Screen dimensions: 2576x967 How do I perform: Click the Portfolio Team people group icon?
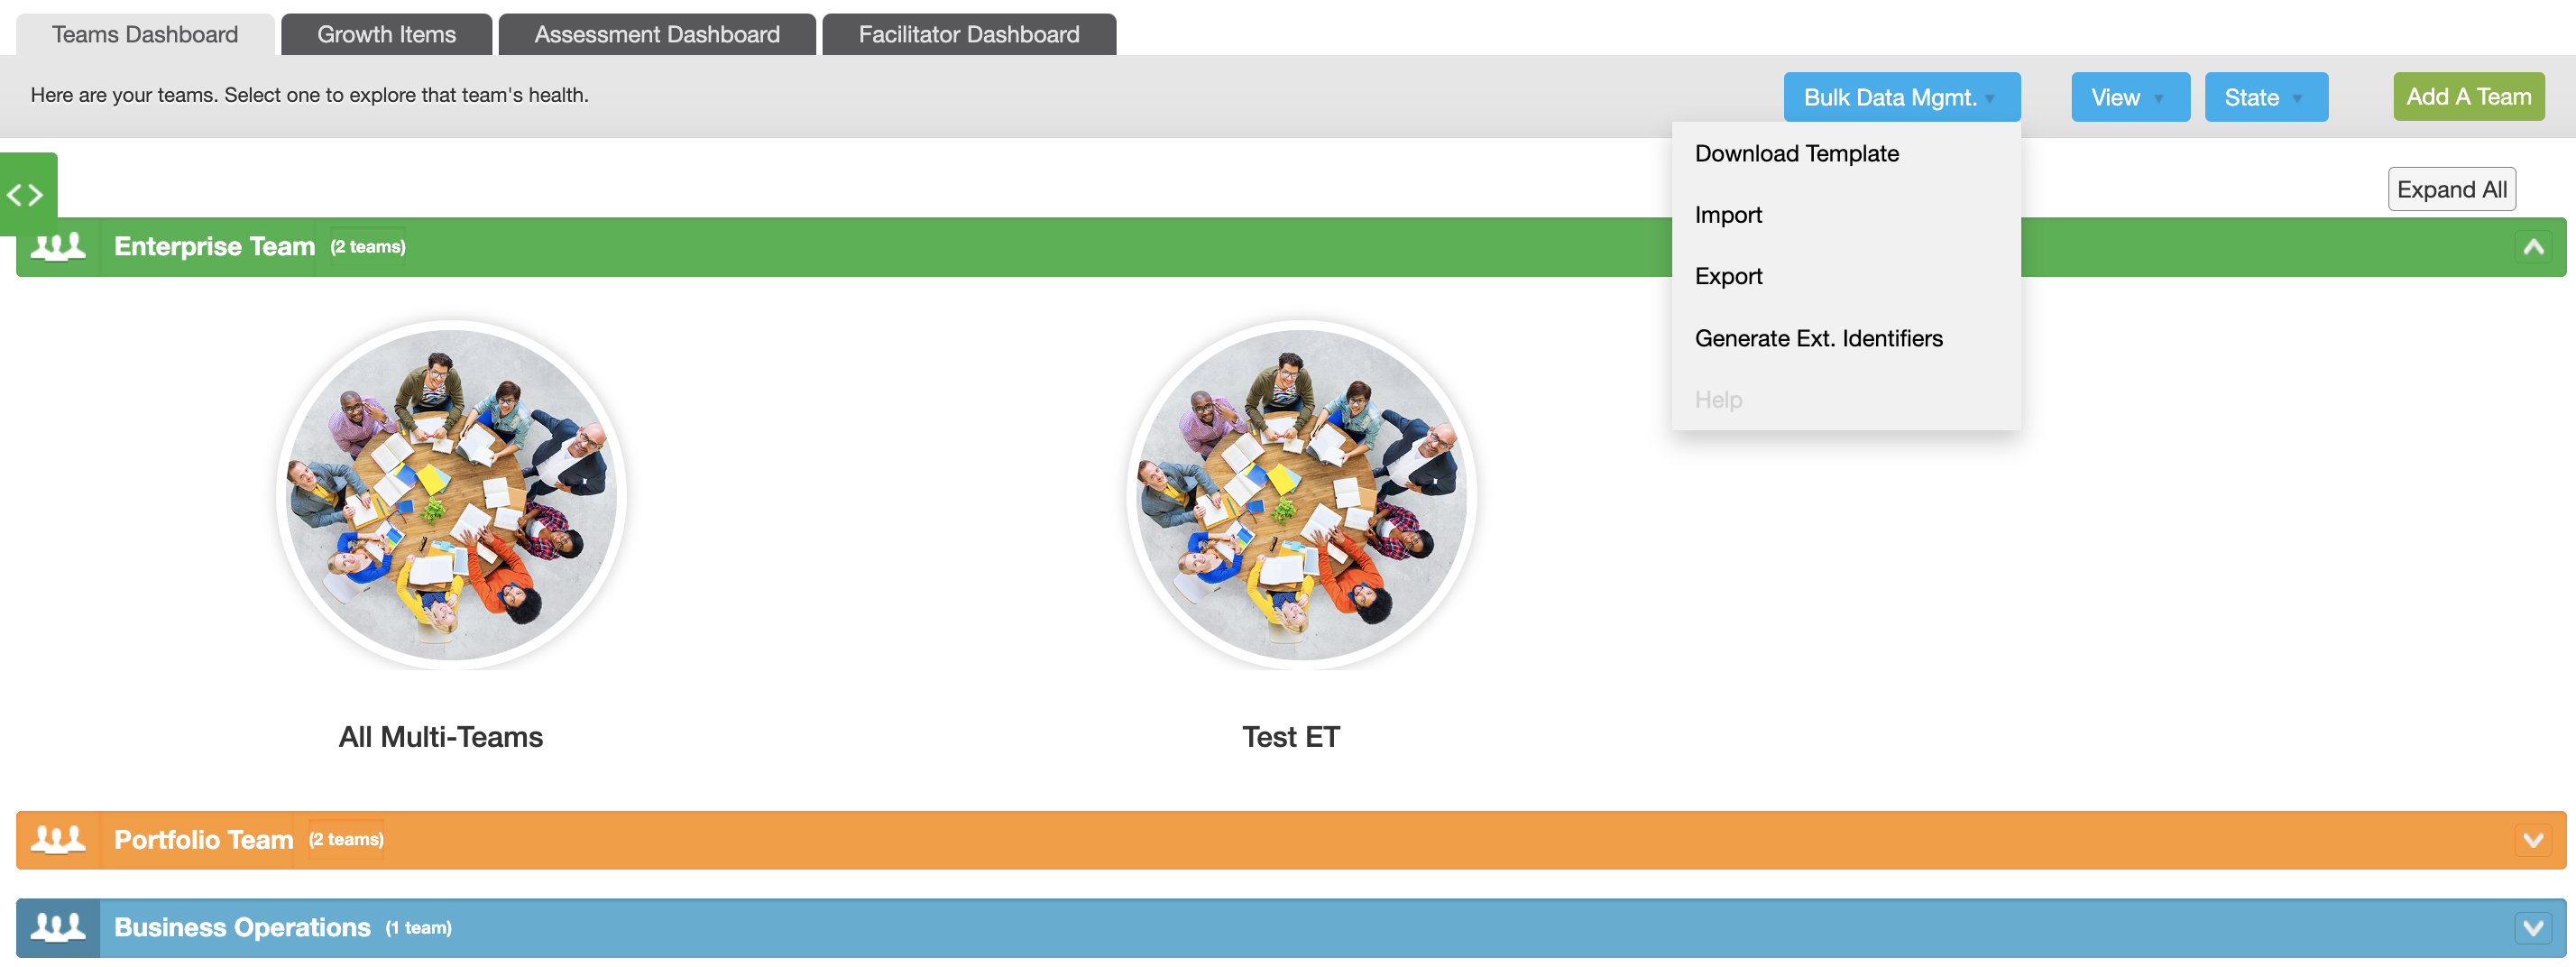[x=58, y=840]
